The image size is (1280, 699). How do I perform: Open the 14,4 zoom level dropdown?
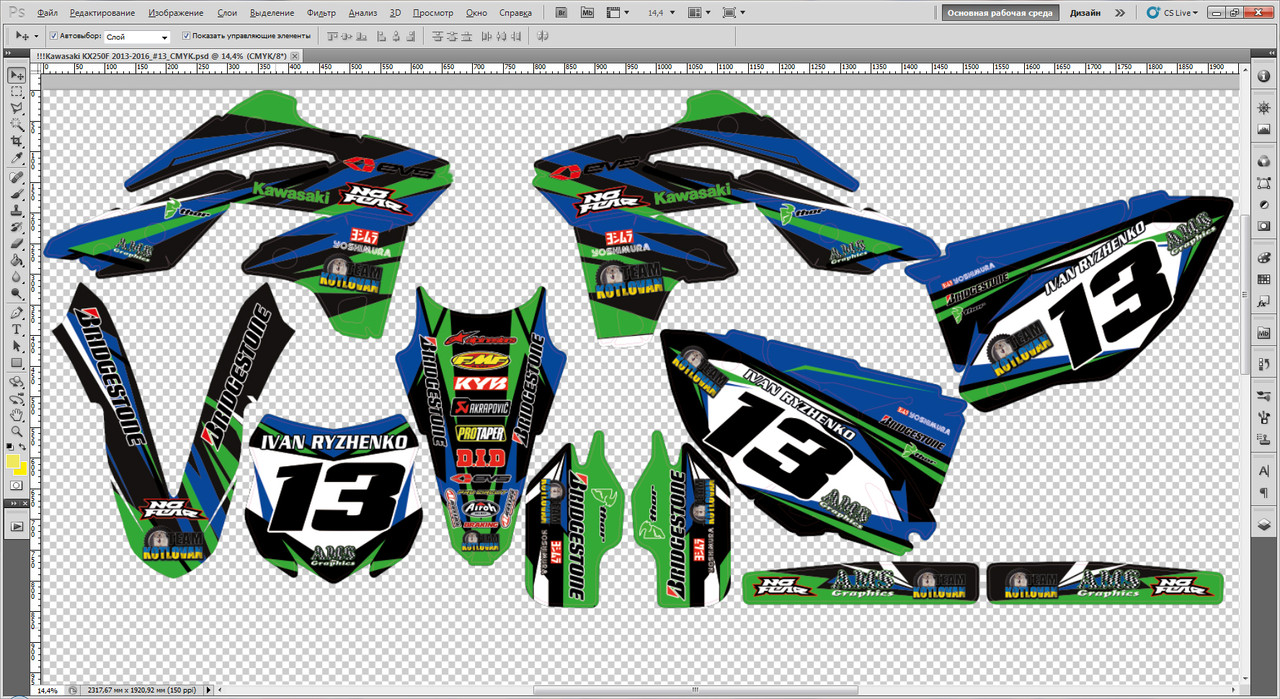[671, 13]
